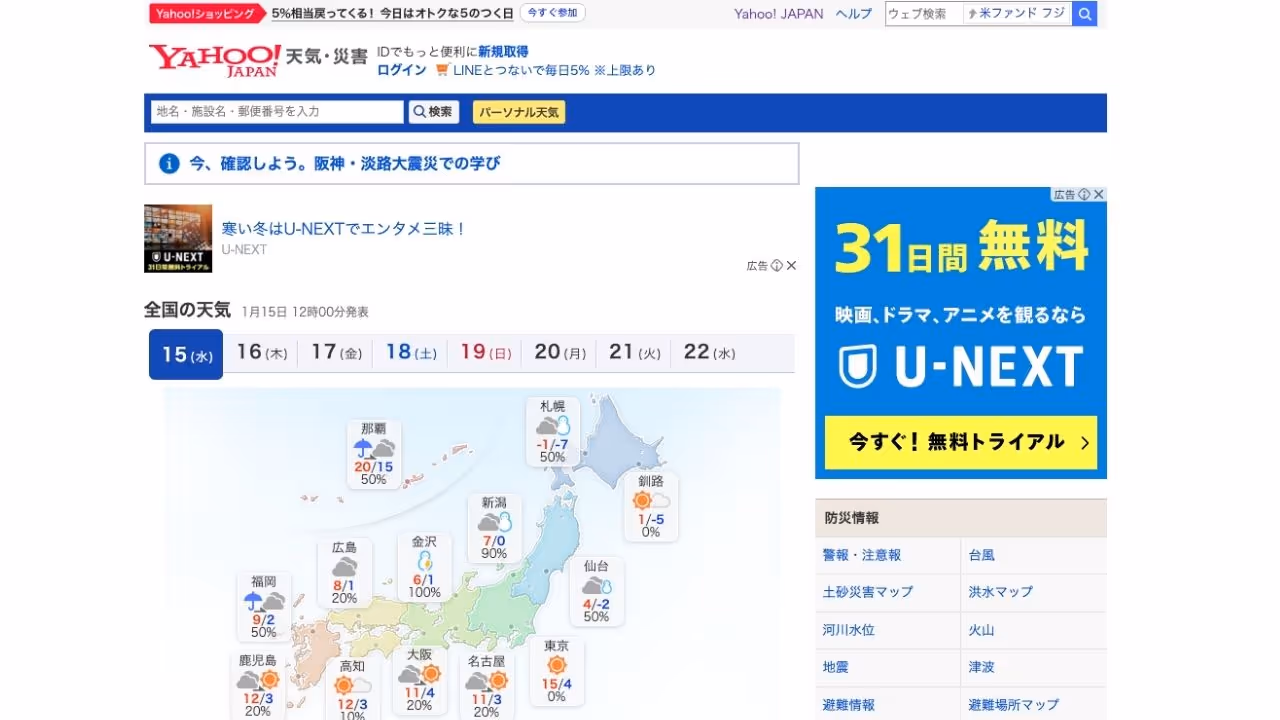Select the 15 (水) forecast tab
The image size is (1280, 720).
[x=186, y=354]
